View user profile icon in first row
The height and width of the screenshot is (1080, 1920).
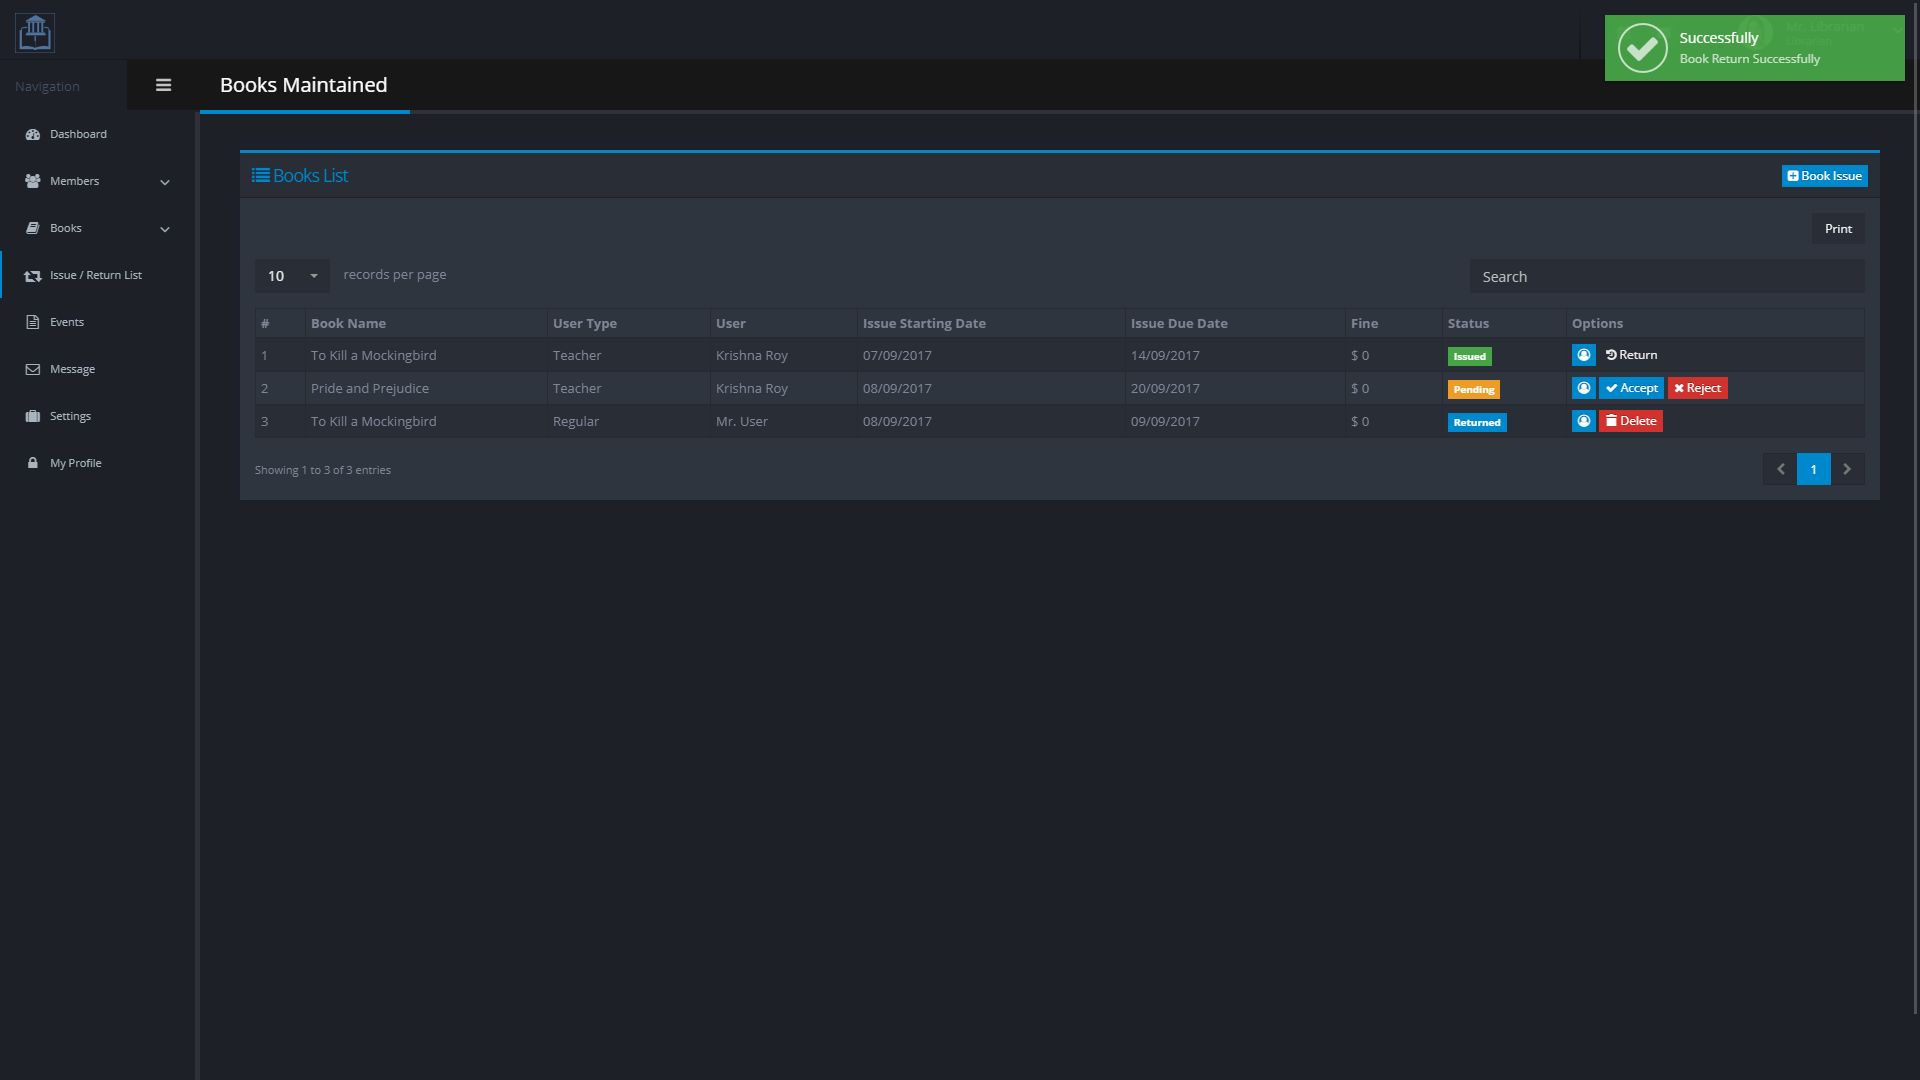point(1583,355)
